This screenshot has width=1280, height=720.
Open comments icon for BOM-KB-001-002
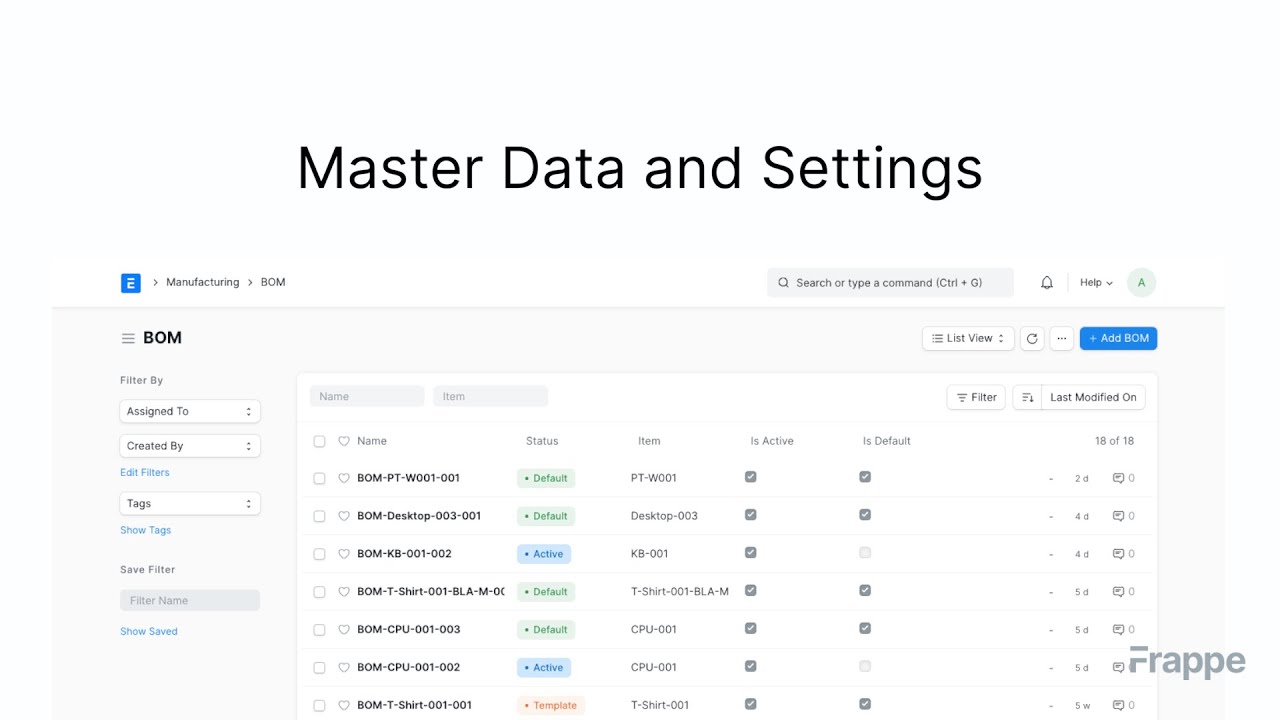pos(1119,554)
